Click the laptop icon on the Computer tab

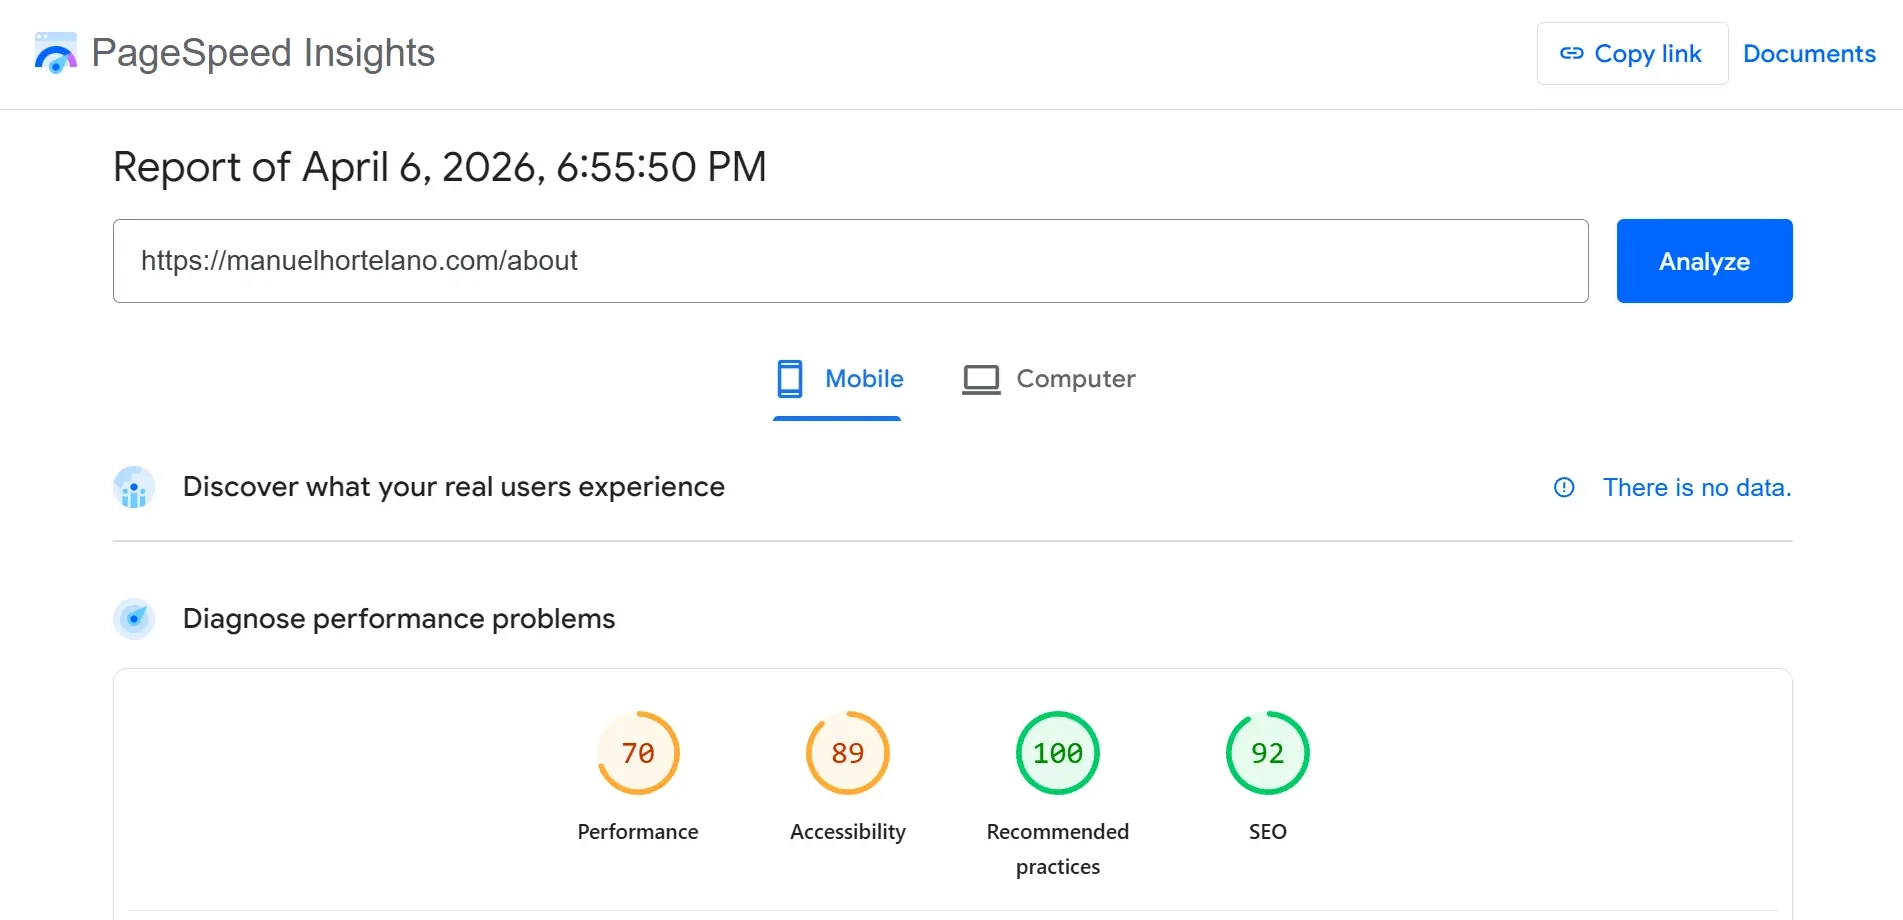pyautogui.click(x=981, y=378)
